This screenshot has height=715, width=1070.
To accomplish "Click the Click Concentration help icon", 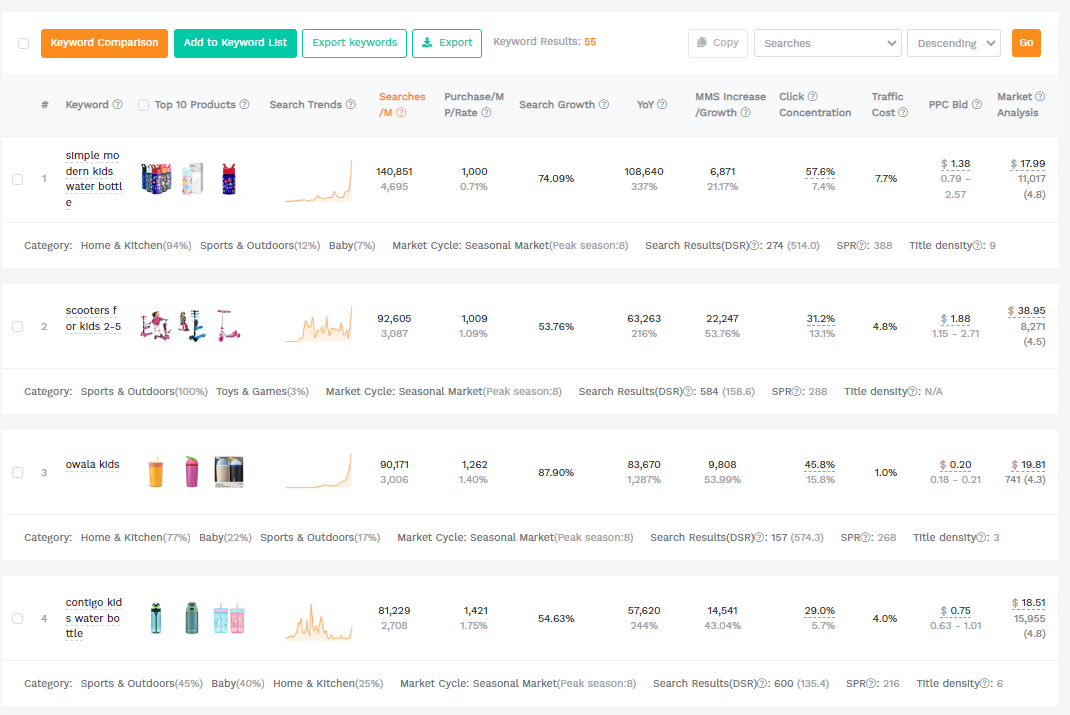I will [x=813, y=96].
